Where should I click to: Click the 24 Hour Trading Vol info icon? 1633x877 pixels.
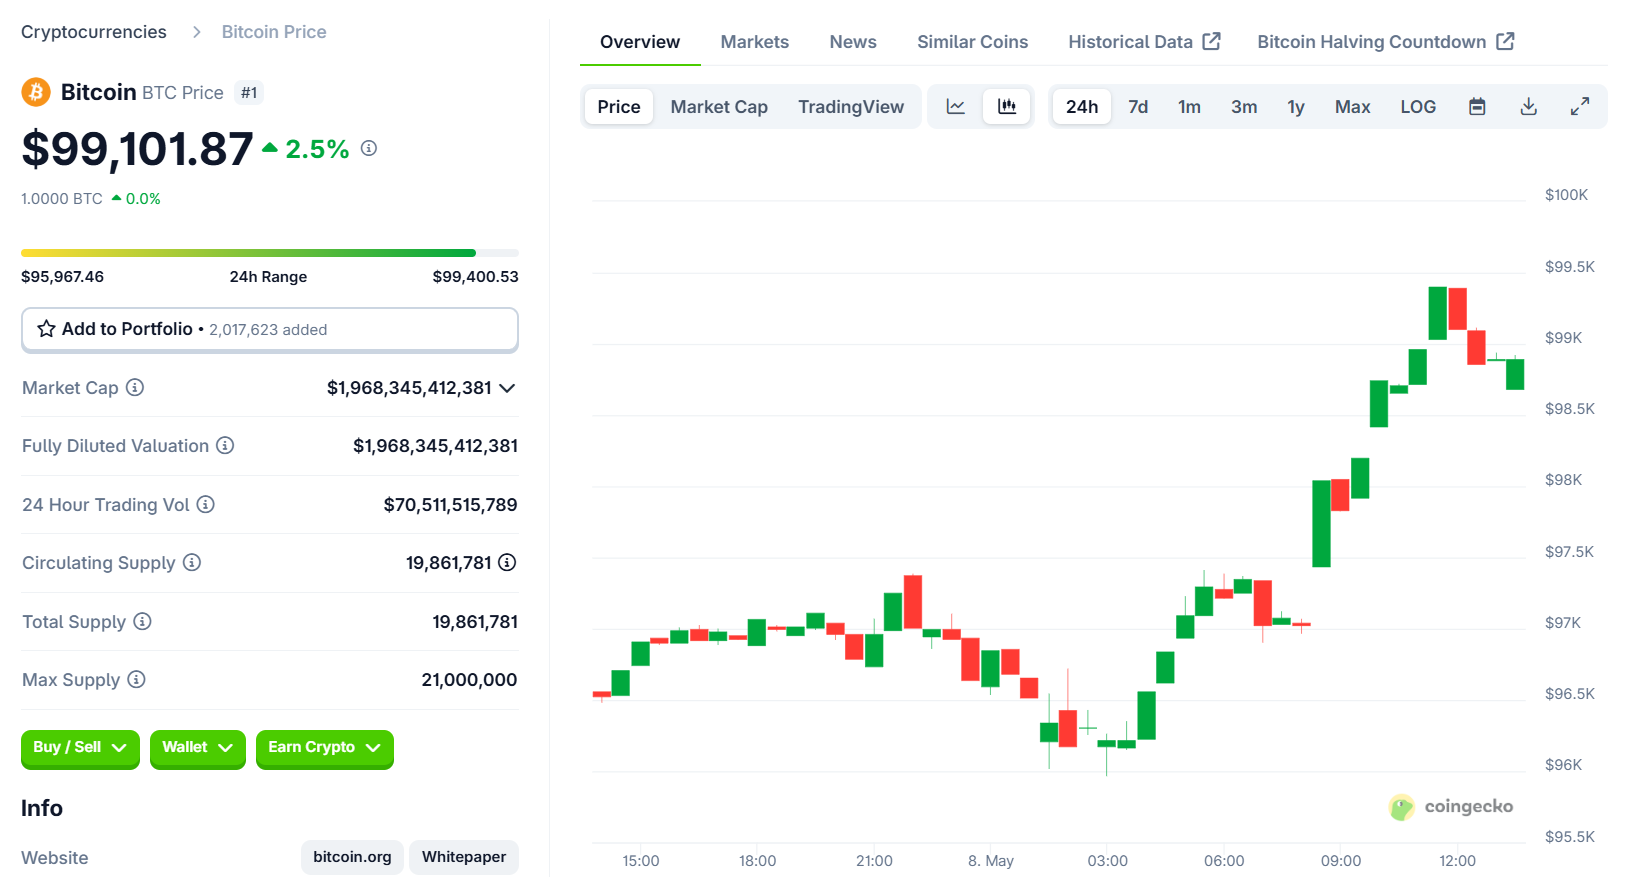click(x=205, y=504)
